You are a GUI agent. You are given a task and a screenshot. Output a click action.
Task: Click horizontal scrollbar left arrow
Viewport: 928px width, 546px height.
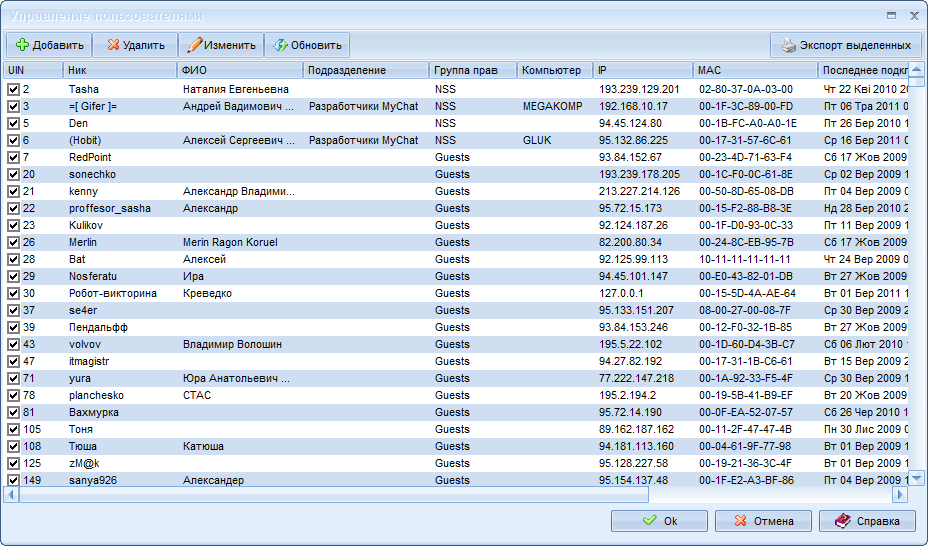coord(11,495)
